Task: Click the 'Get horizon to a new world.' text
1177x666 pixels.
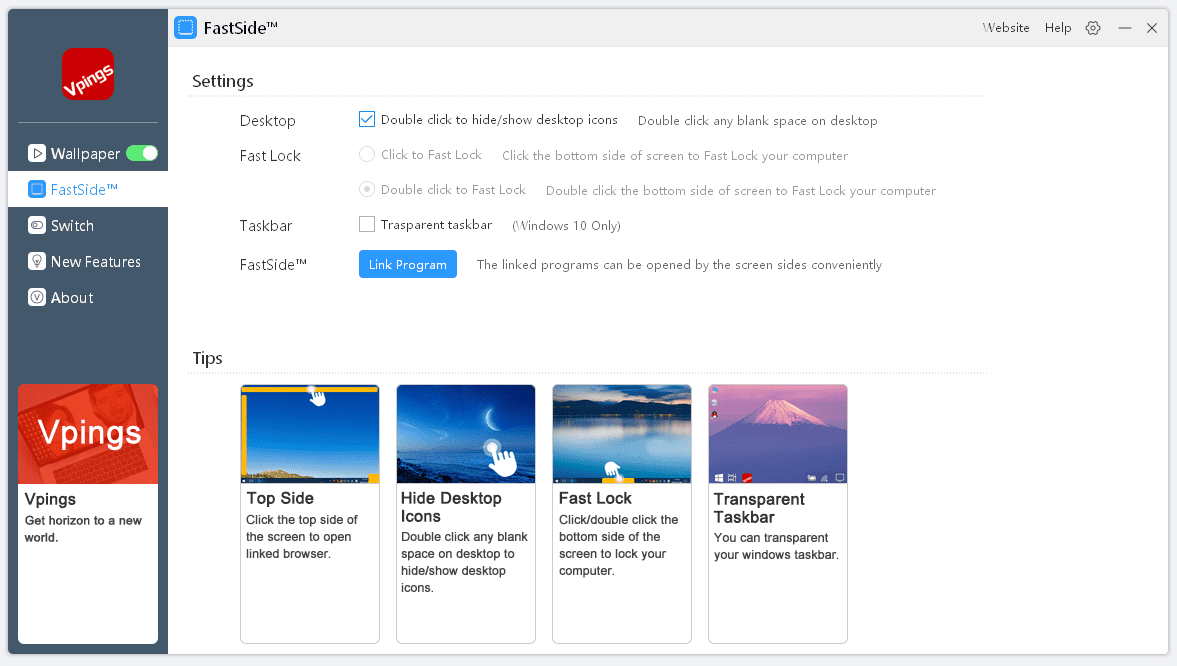Action: coord(83,529)
